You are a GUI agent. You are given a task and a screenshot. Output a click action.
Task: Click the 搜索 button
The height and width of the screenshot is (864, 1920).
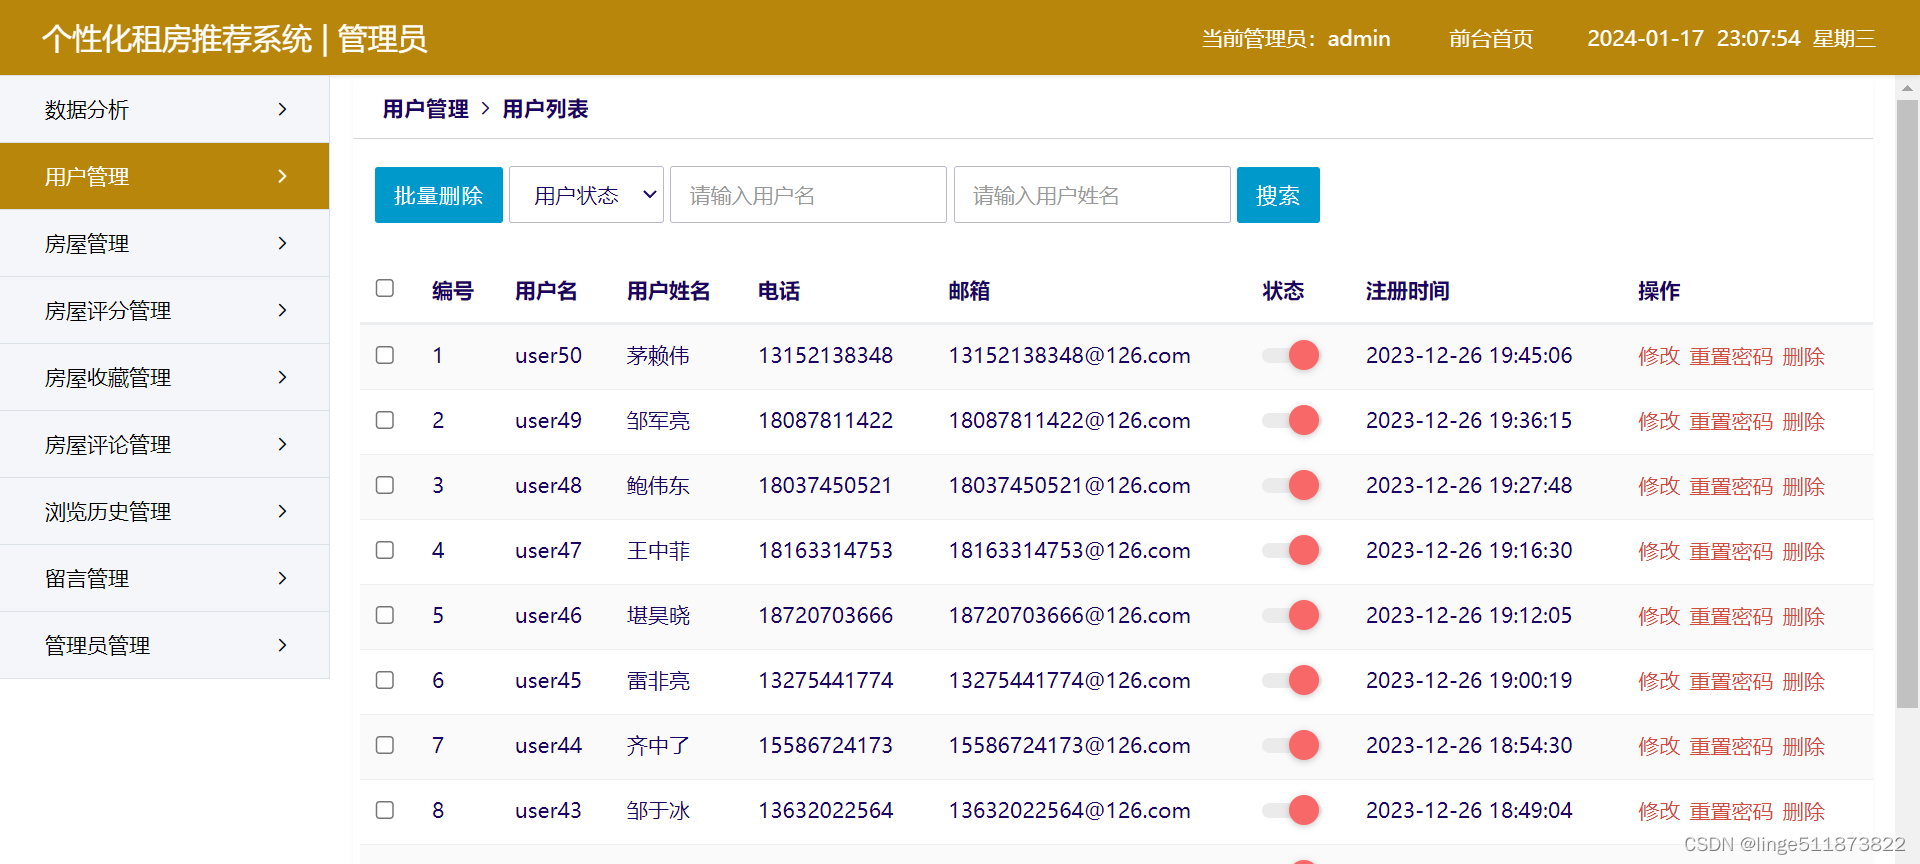click(1278, 195)
